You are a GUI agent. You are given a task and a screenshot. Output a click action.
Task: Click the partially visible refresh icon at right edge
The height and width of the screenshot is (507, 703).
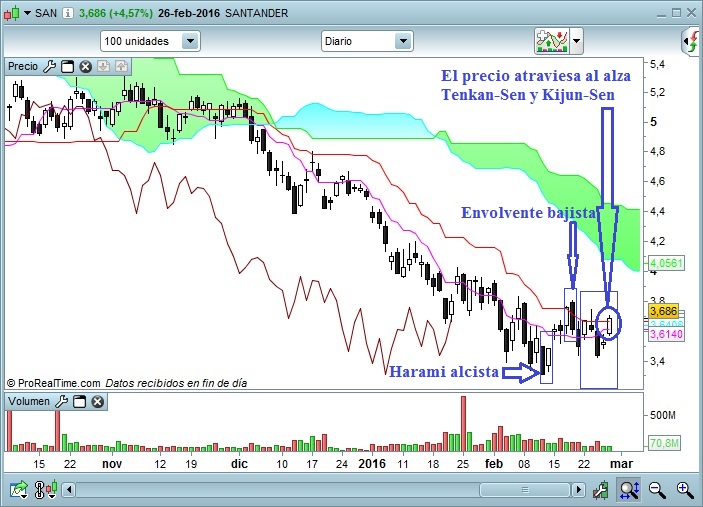693,41
